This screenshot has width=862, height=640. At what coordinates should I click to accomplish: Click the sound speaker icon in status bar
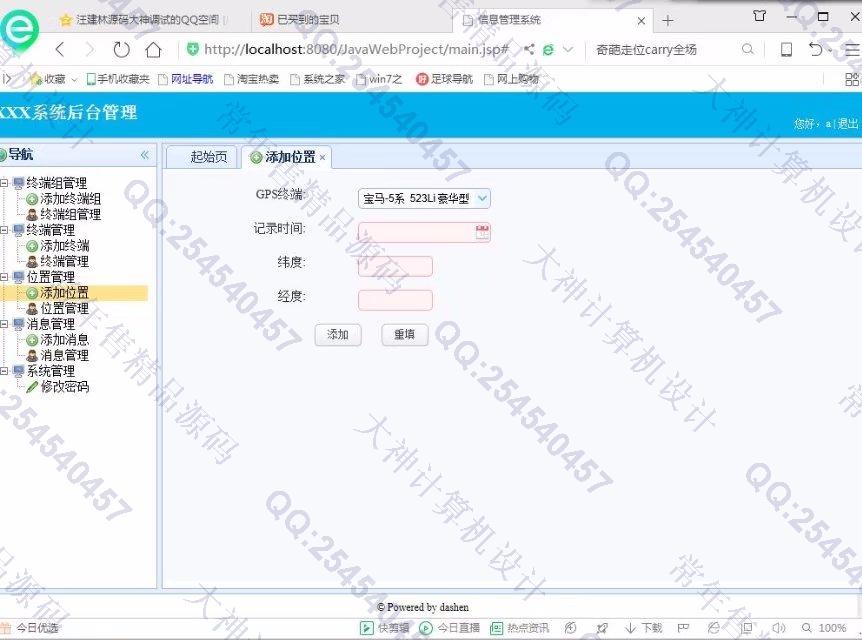click(778, 627)
